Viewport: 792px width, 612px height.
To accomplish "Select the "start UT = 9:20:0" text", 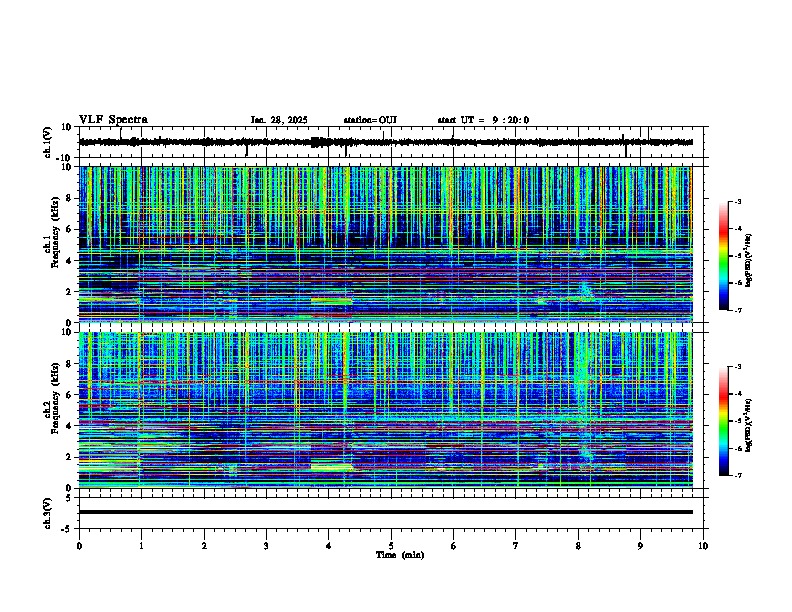I will click(483, 120).
